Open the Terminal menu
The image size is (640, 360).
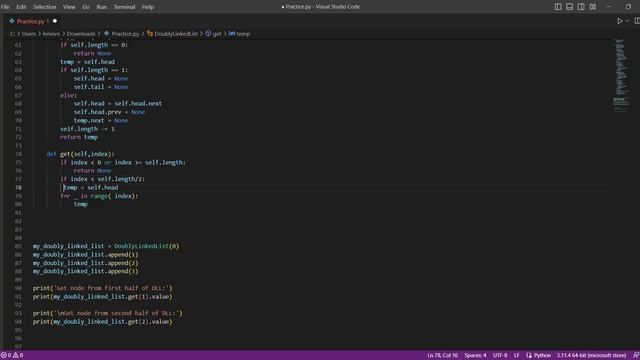(124, 7)
